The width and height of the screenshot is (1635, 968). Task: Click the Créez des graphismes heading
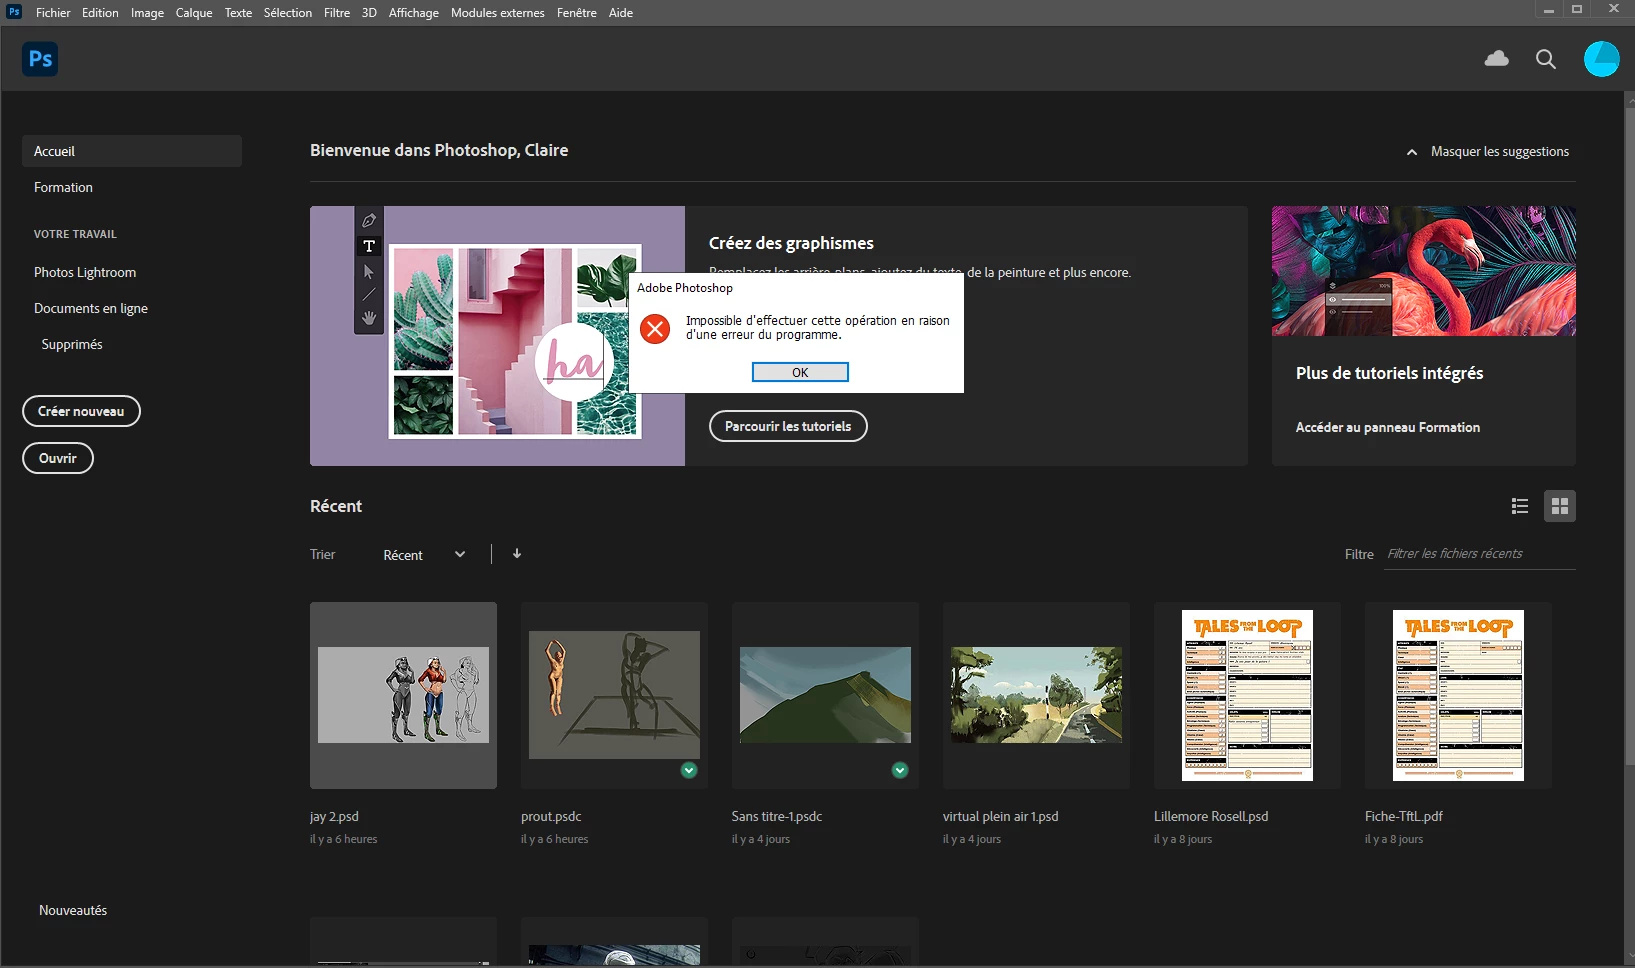click(791, 243)
